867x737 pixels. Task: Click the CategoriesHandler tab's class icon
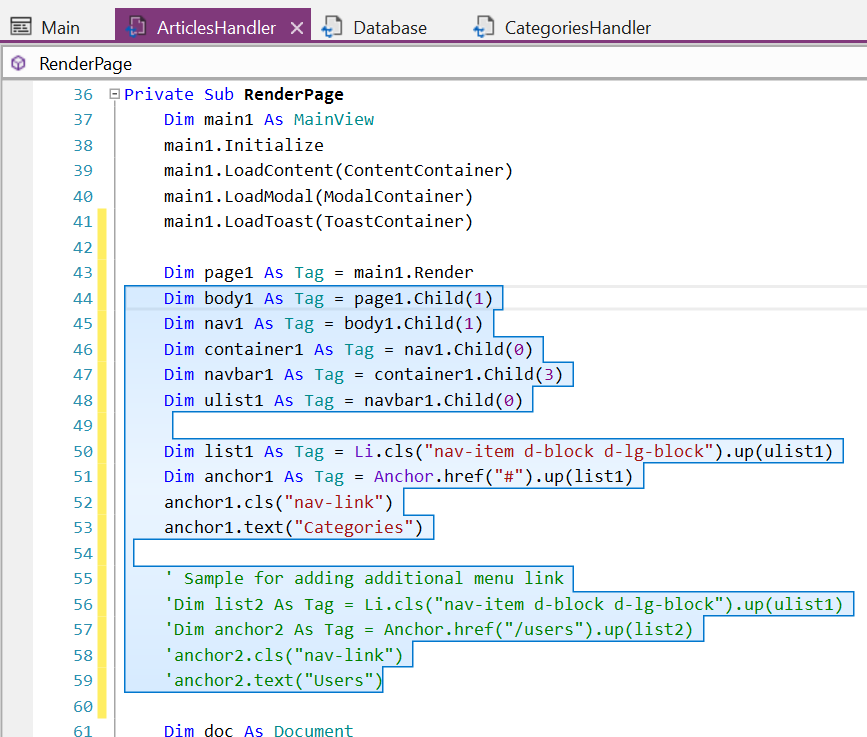pos(484,27)
